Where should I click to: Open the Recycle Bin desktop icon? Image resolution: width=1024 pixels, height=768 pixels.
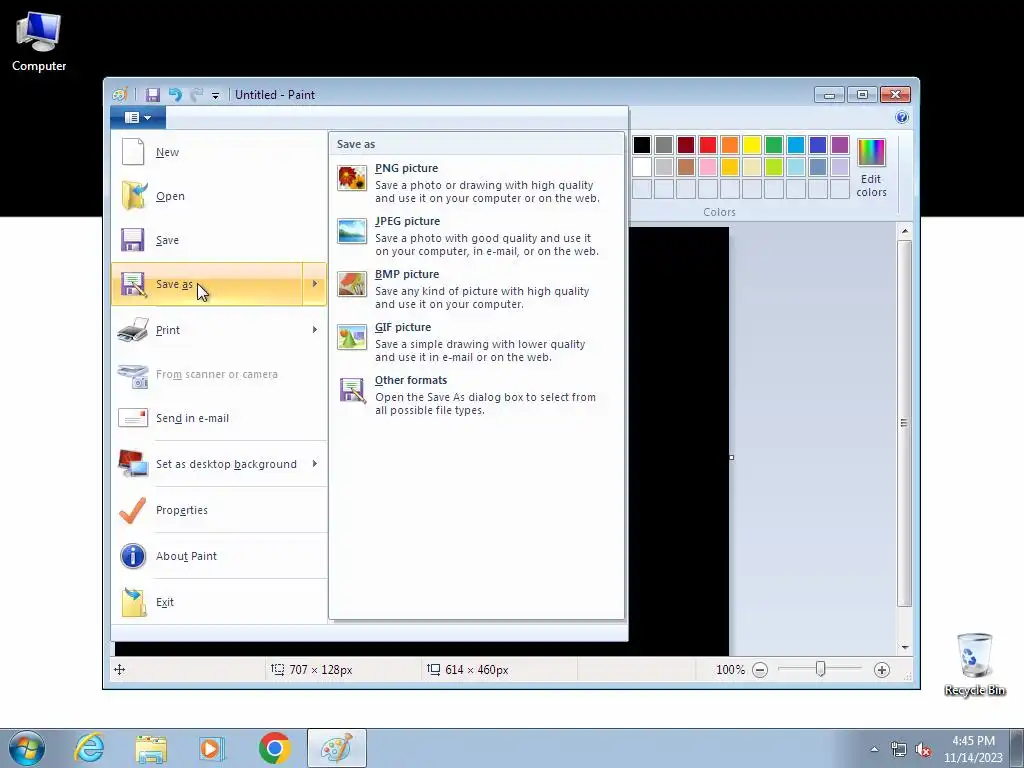pos(974,664)
